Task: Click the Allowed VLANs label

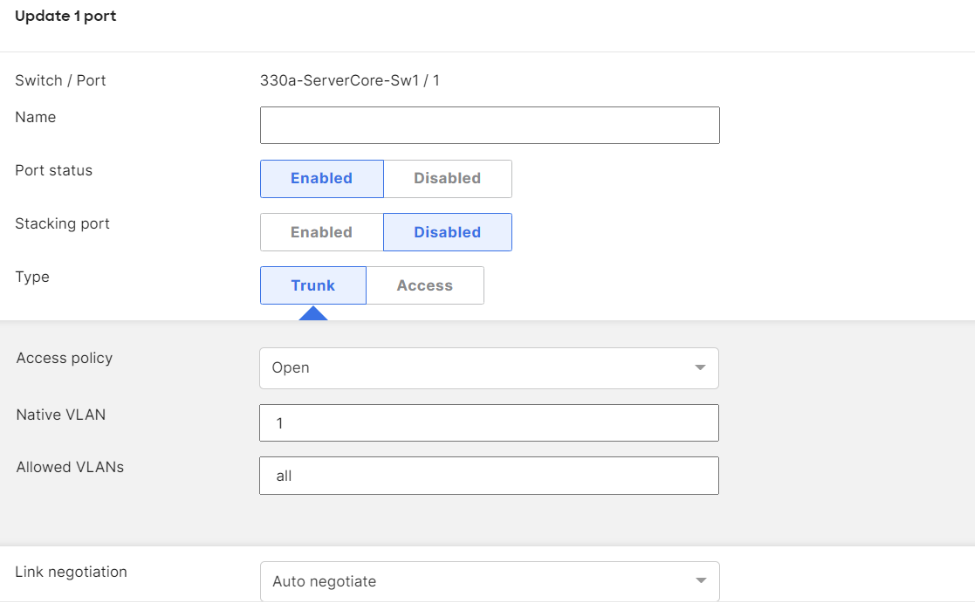Action: click(x=70, y=467)
